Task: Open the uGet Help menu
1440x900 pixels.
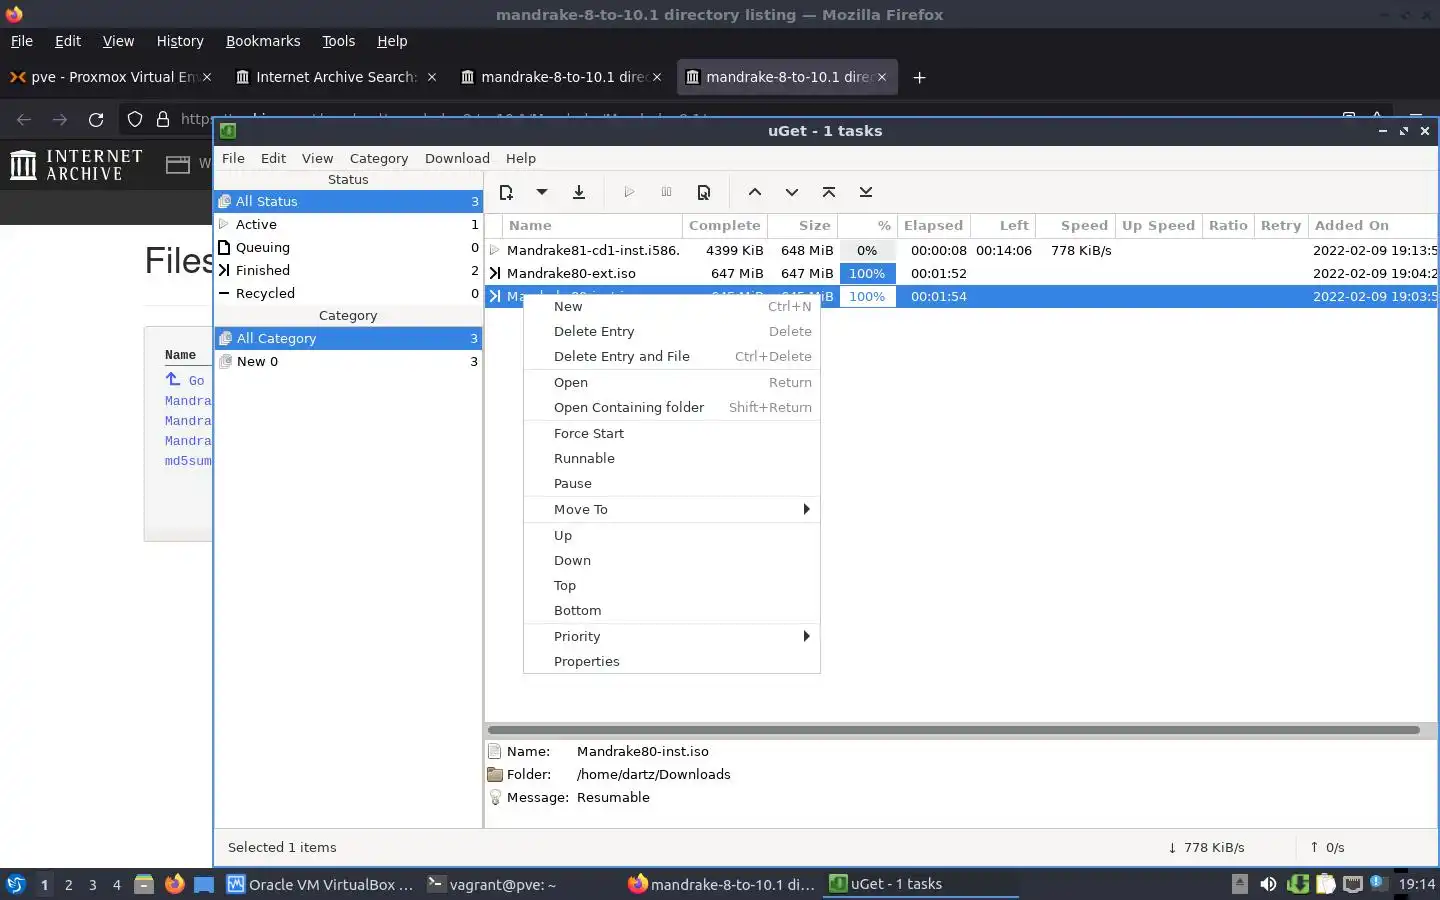Action: tap(521, 158)
